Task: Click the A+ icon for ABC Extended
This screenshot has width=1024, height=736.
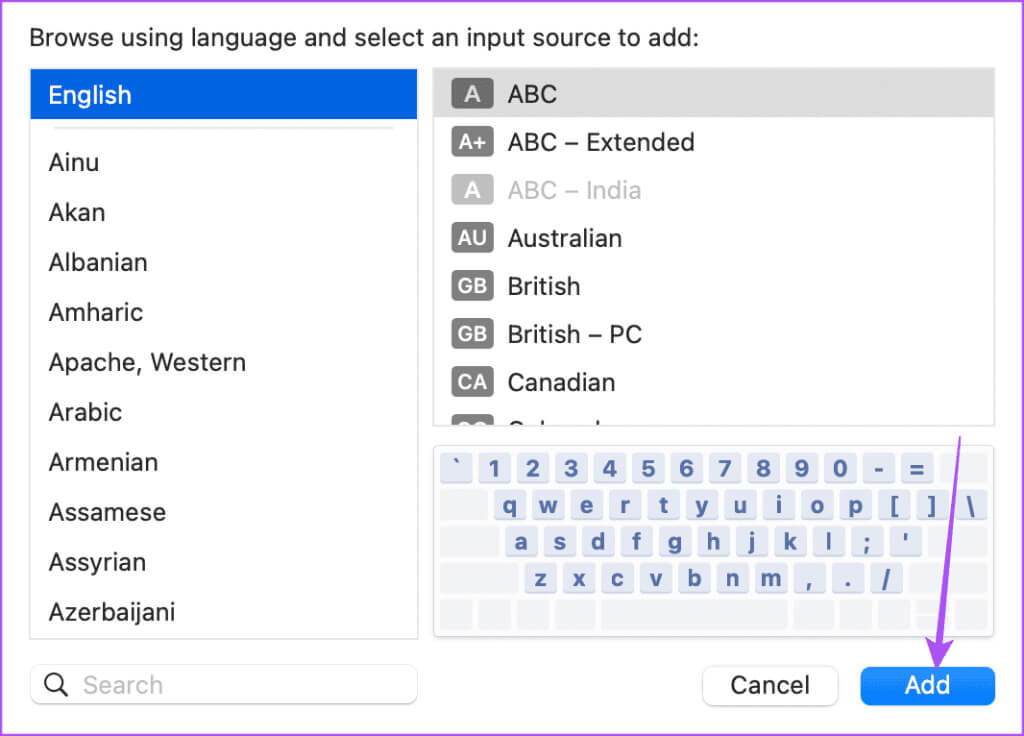Action: pos(472,142)
